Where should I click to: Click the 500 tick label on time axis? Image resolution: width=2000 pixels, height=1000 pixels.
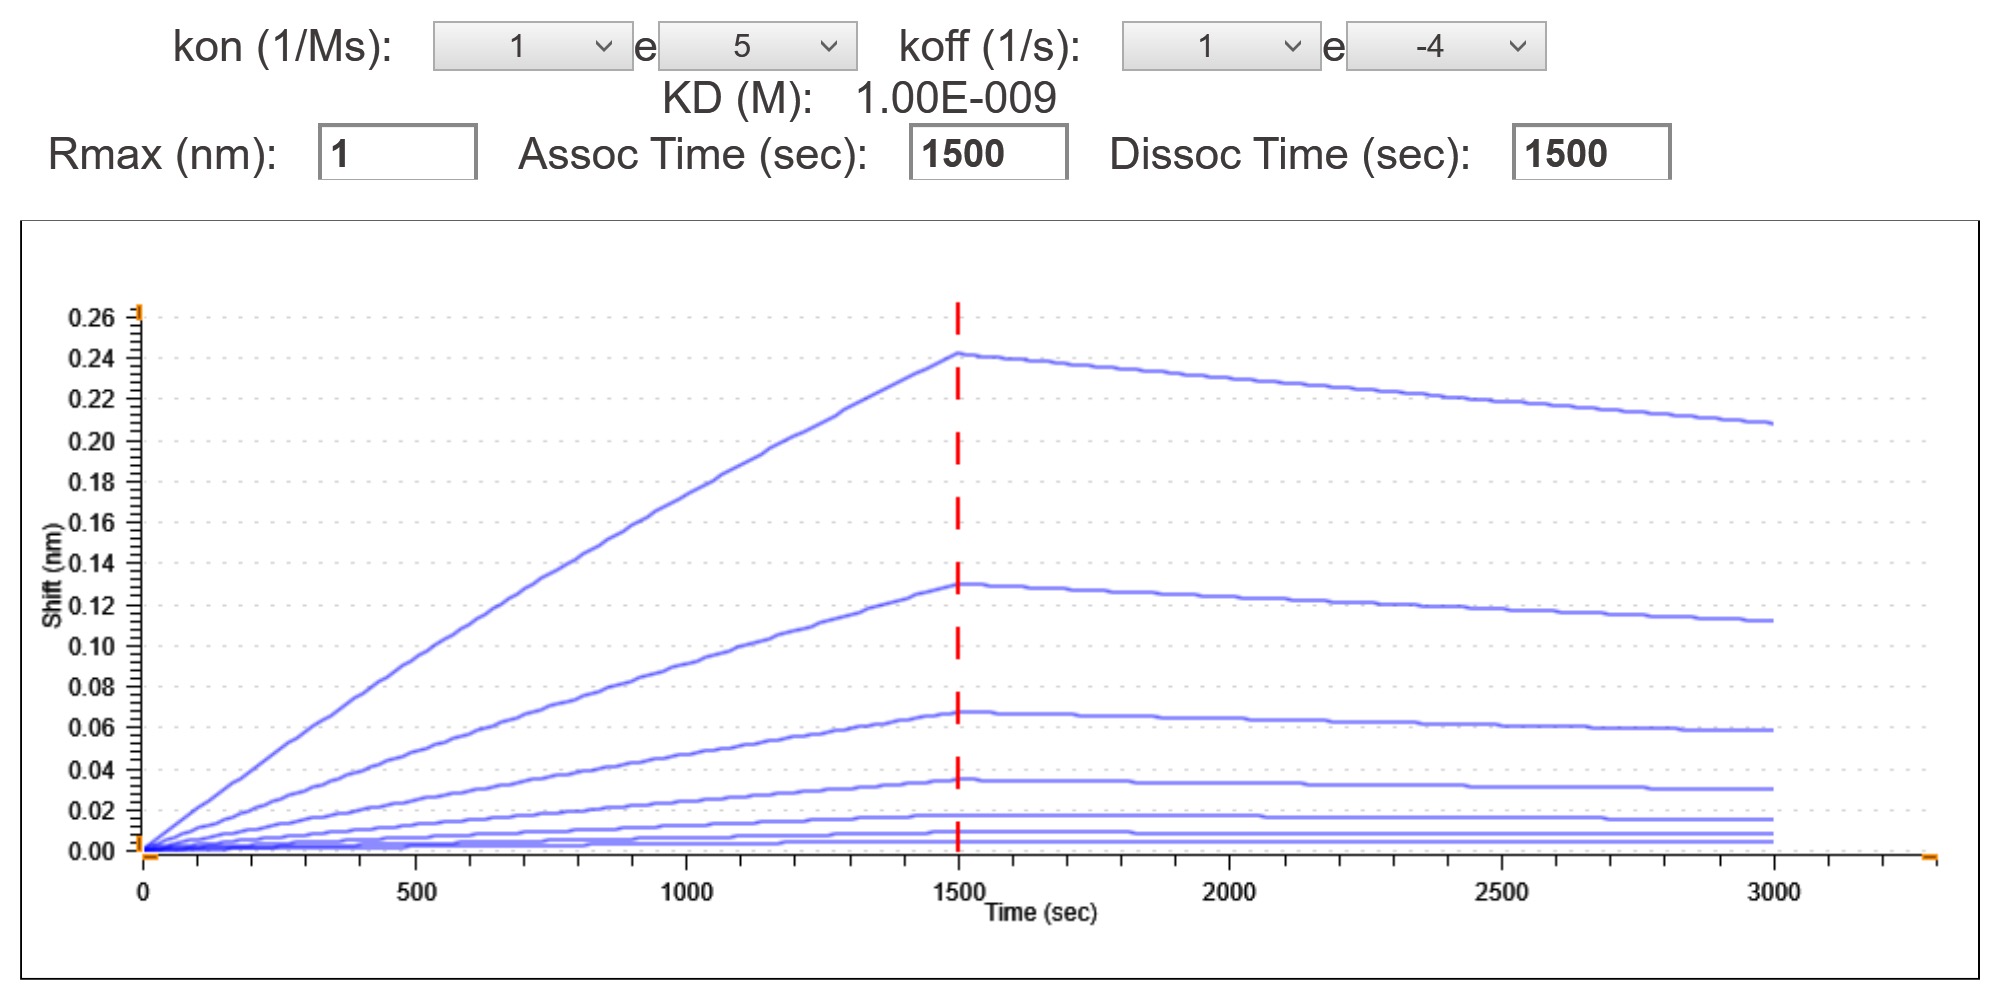(416, 891)
